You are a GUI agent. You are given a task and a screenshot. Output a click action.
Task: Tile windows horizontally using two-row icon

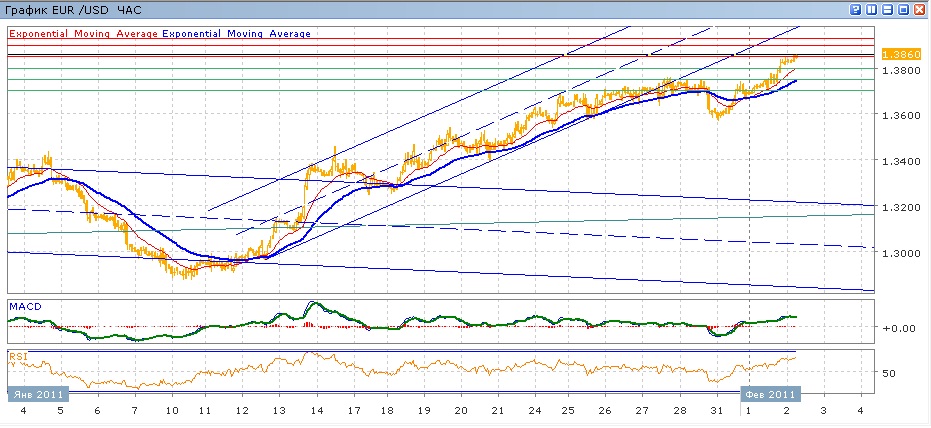(x=888, y=9)
